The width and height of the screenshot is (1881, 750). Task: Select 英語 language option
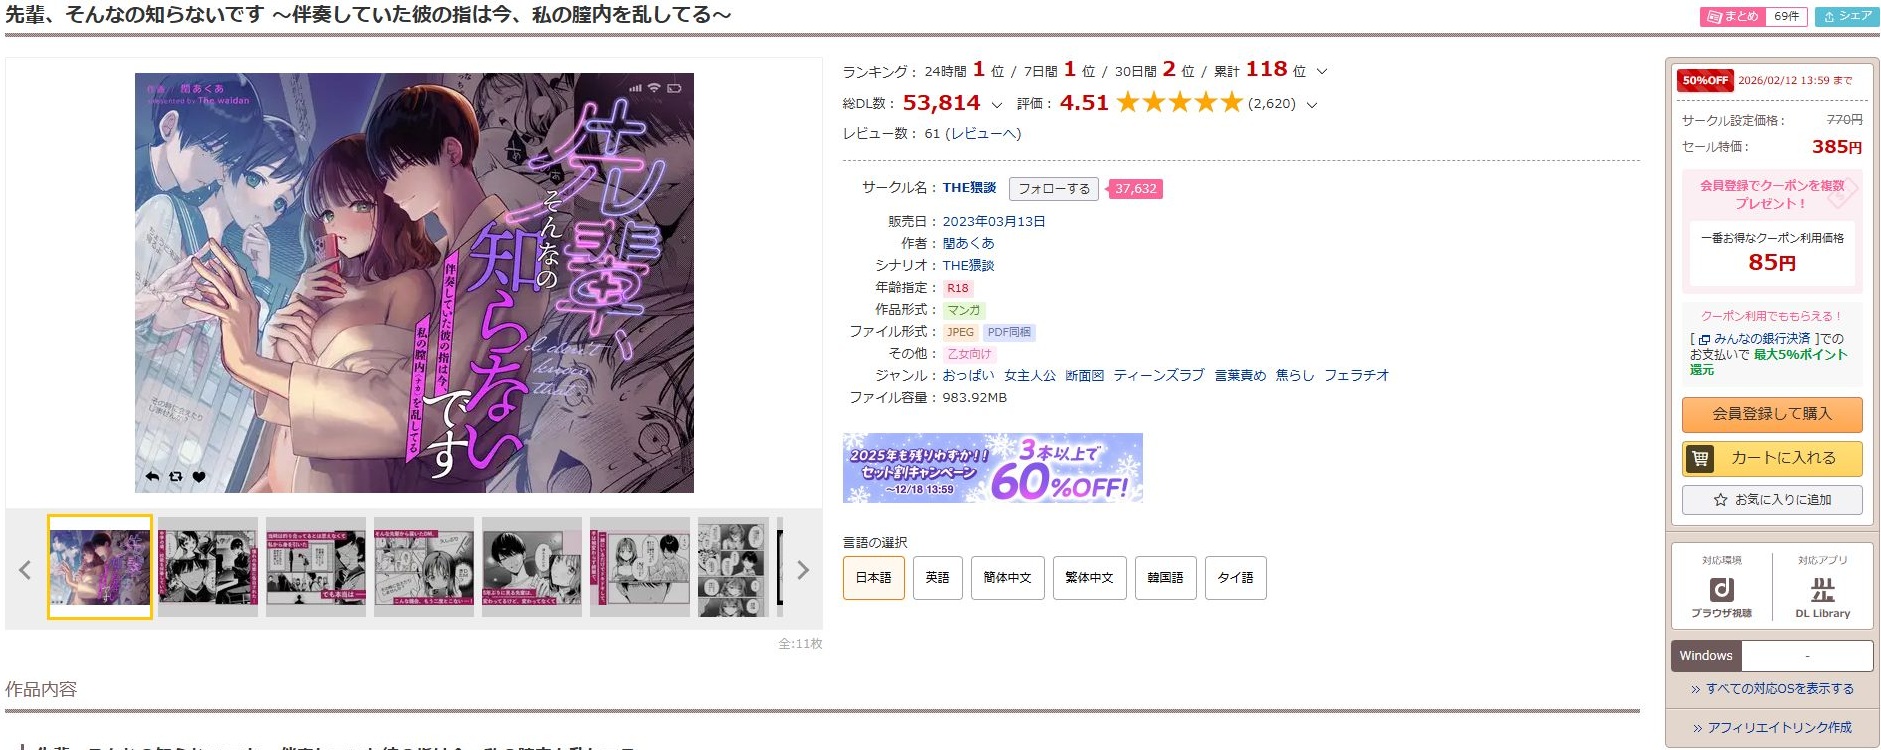937,578
